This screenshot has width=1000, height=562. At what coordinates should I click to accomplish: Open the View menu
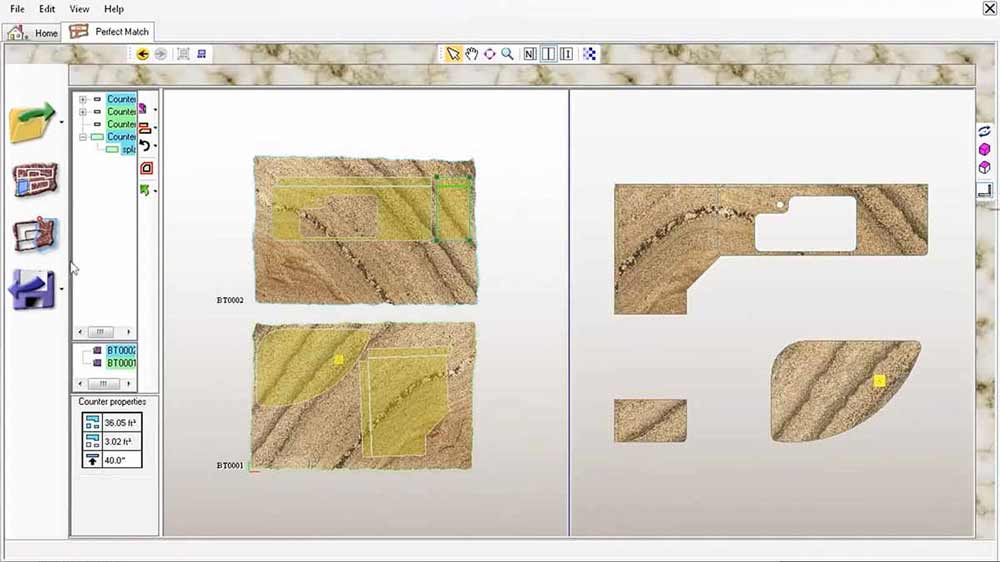(x=79, y=9)
